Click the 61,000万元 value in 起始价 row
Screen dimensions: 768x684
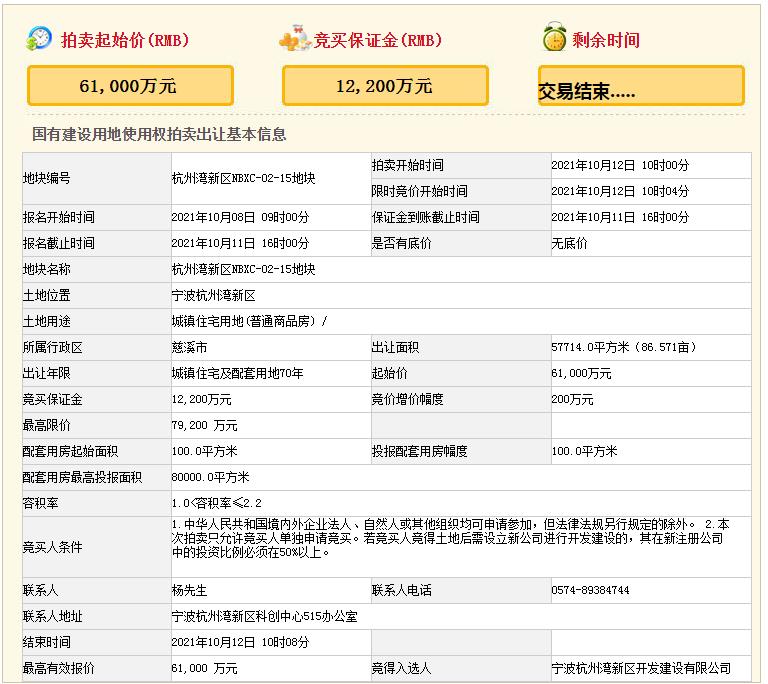pos(581,373)
